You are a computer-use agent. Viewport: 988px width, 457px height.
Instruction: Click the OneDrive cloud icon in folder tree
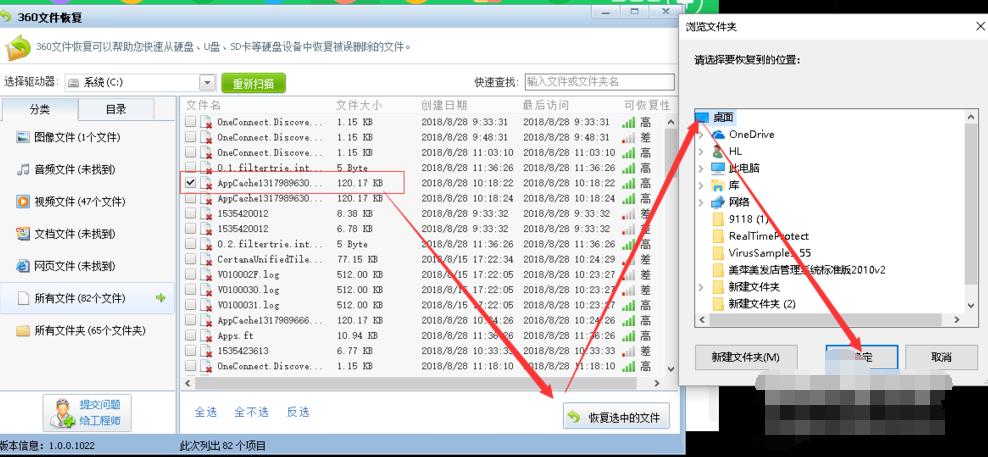click(x=718, y=134)
